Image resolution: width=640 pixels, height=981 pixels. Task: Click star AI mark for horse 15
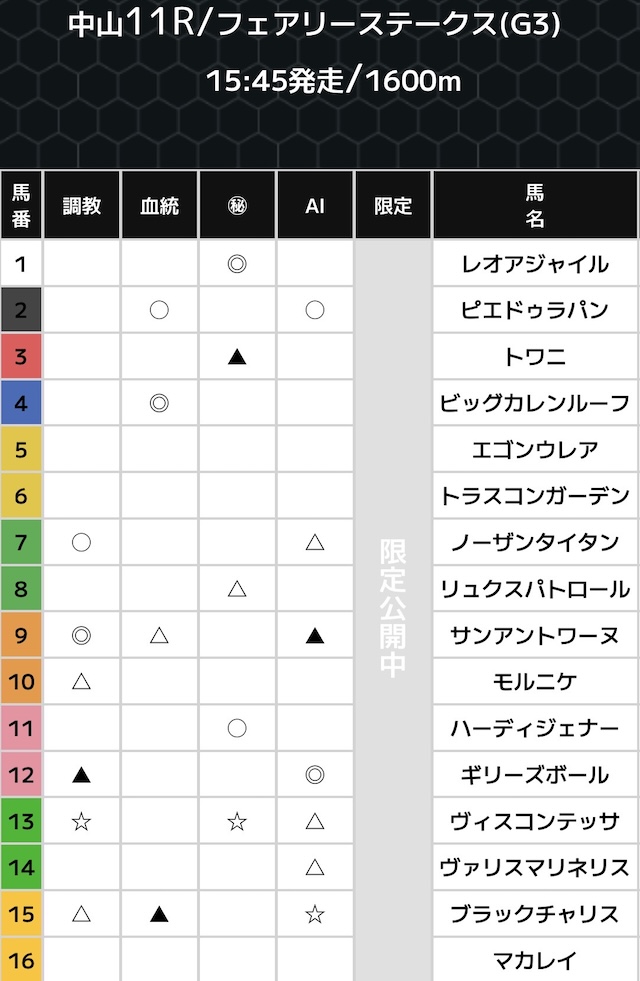click(315, 914)
